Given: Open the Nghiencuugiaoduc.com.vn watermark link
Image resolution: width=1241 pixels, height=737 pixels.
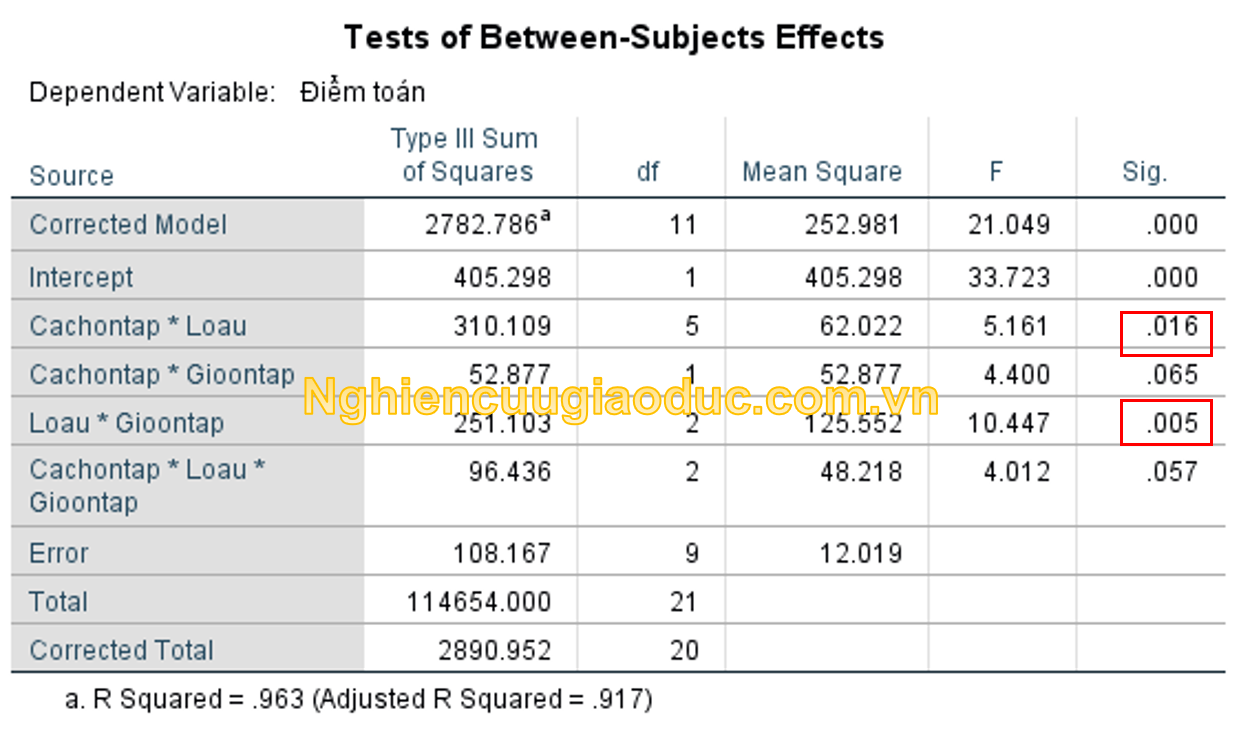Looking at the screenshot, I should tap(620, 399).
